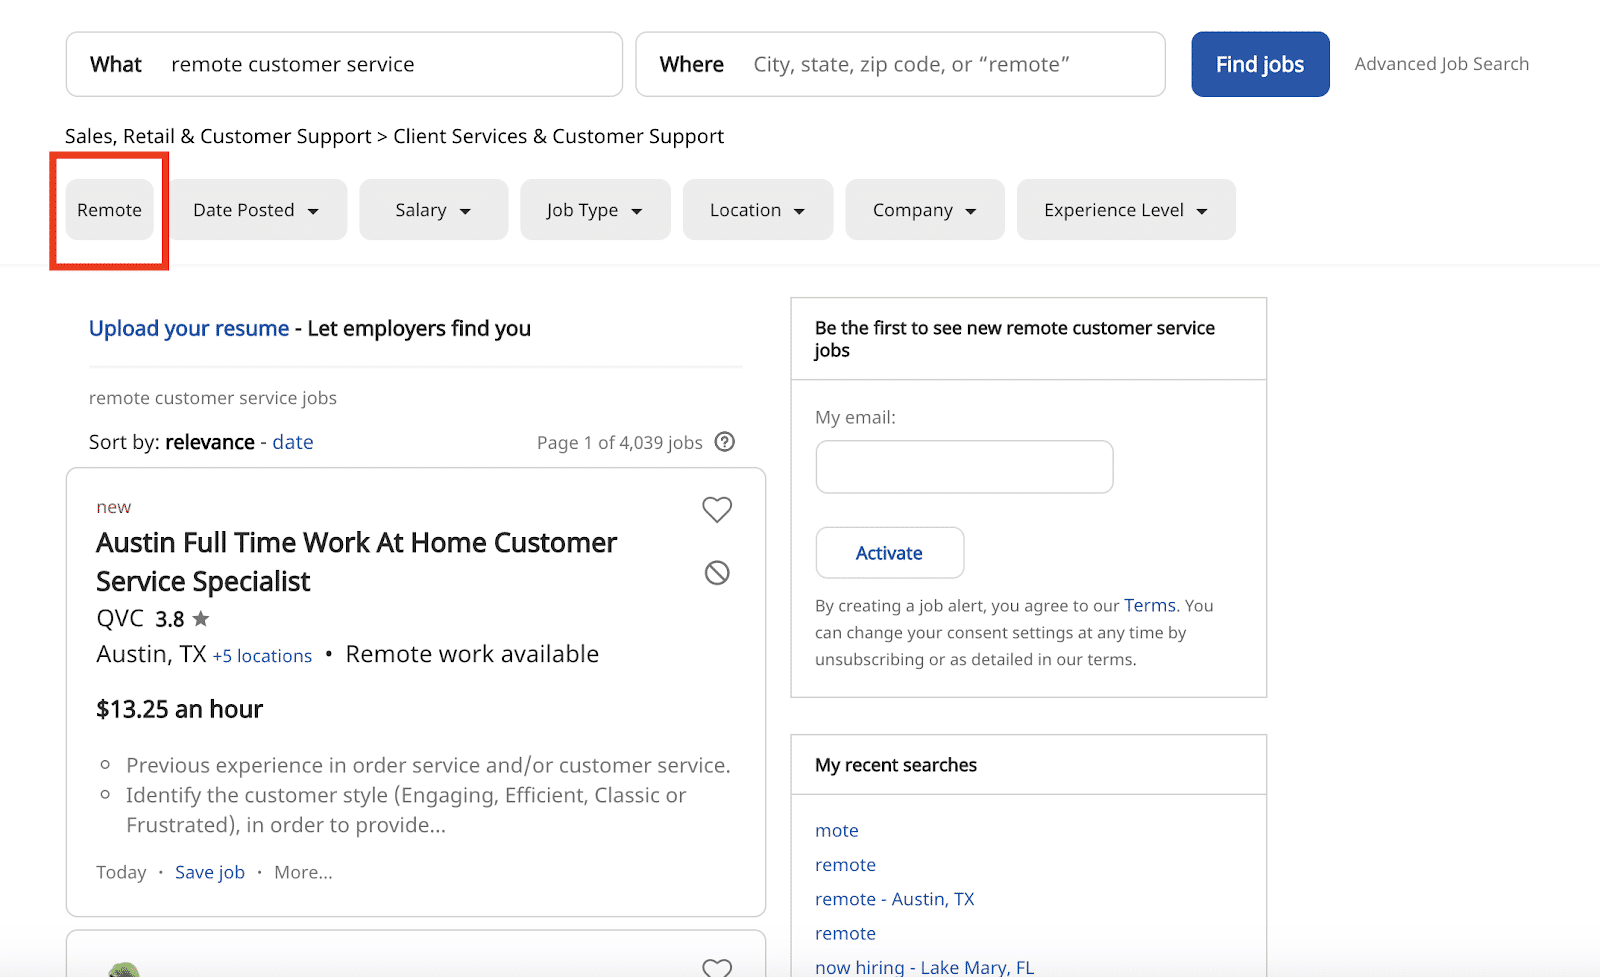The width and height of the screenshot is (1600, 977).
Task: Open the Austin Full Time Work At Home job title
Action: click(356, 562)
